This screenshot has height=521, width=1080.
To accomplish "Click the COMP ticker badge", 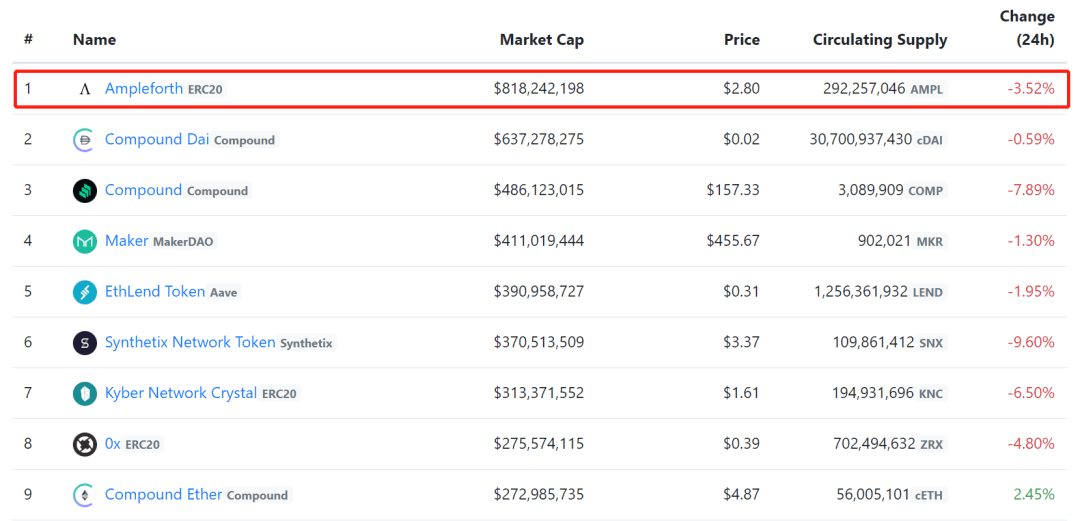I will point(926,192).
